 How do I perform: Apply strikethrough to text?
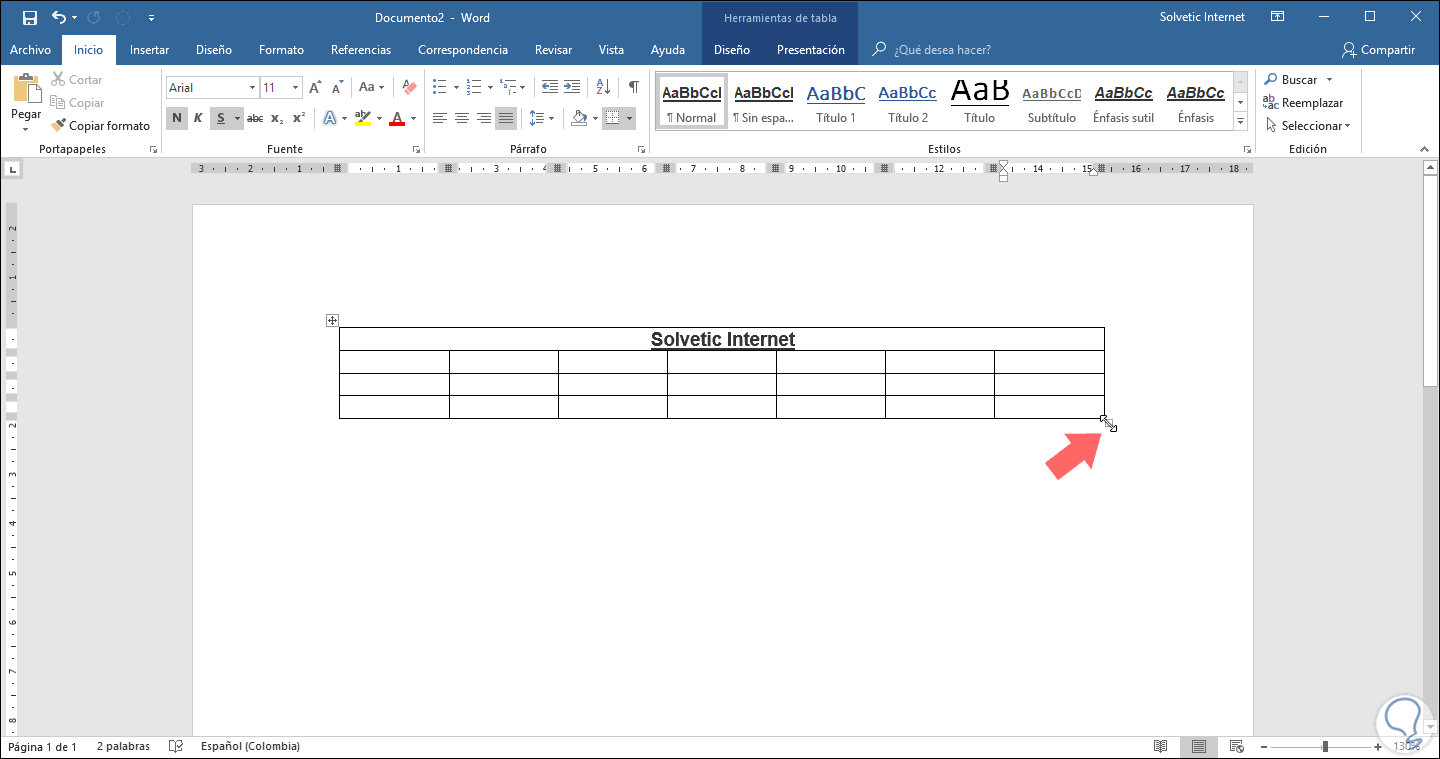pyautogui.click(x=255, y=119)
